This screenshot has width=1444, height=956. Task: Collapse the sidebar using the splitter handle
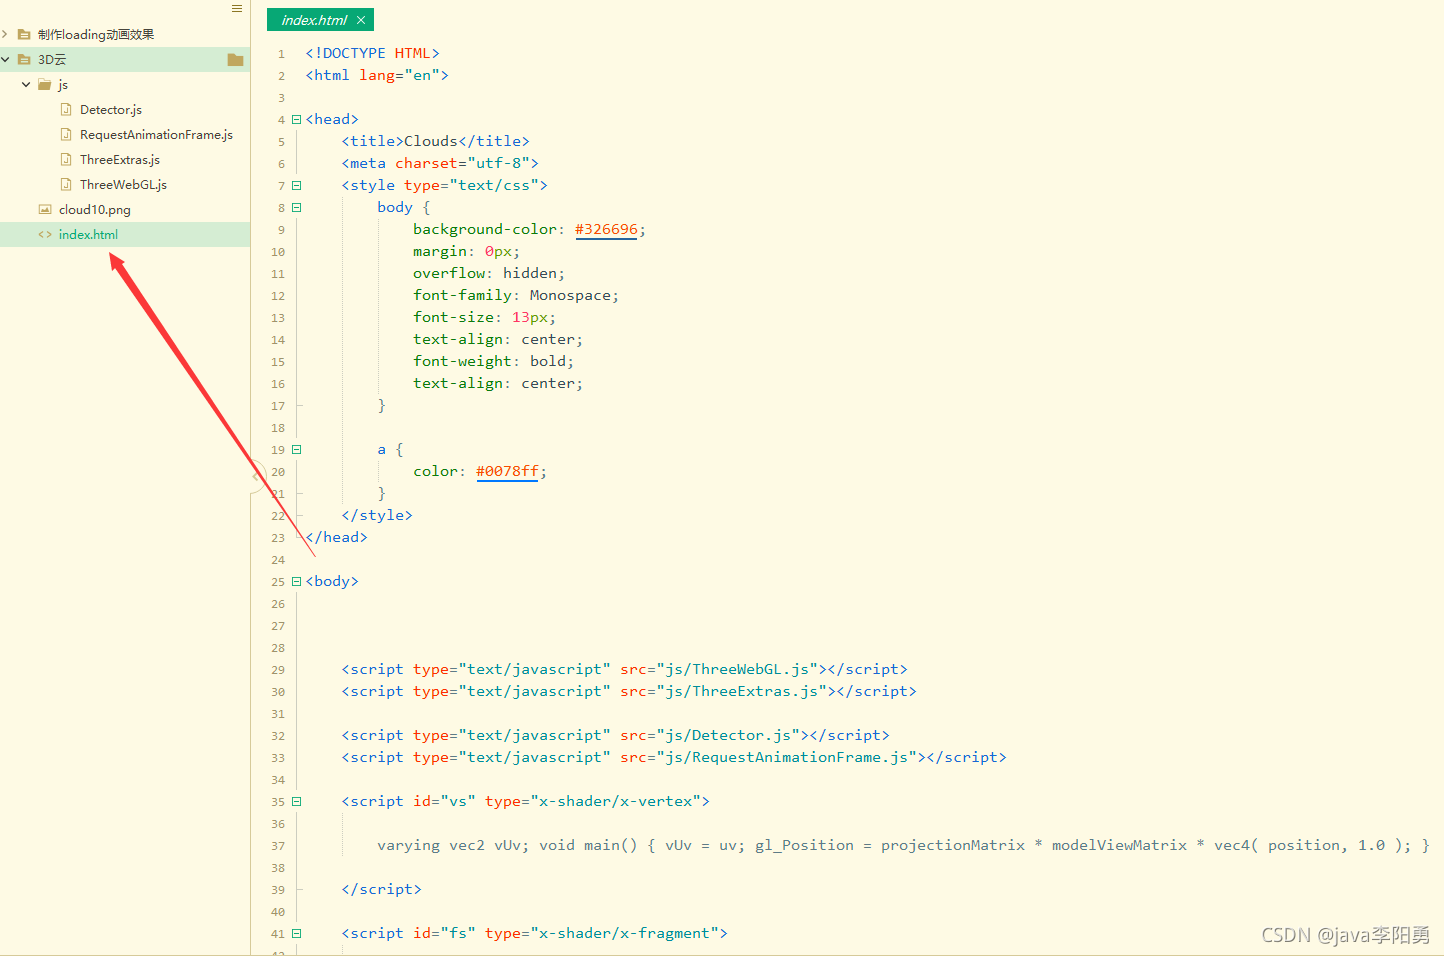(x=257, y=477)
